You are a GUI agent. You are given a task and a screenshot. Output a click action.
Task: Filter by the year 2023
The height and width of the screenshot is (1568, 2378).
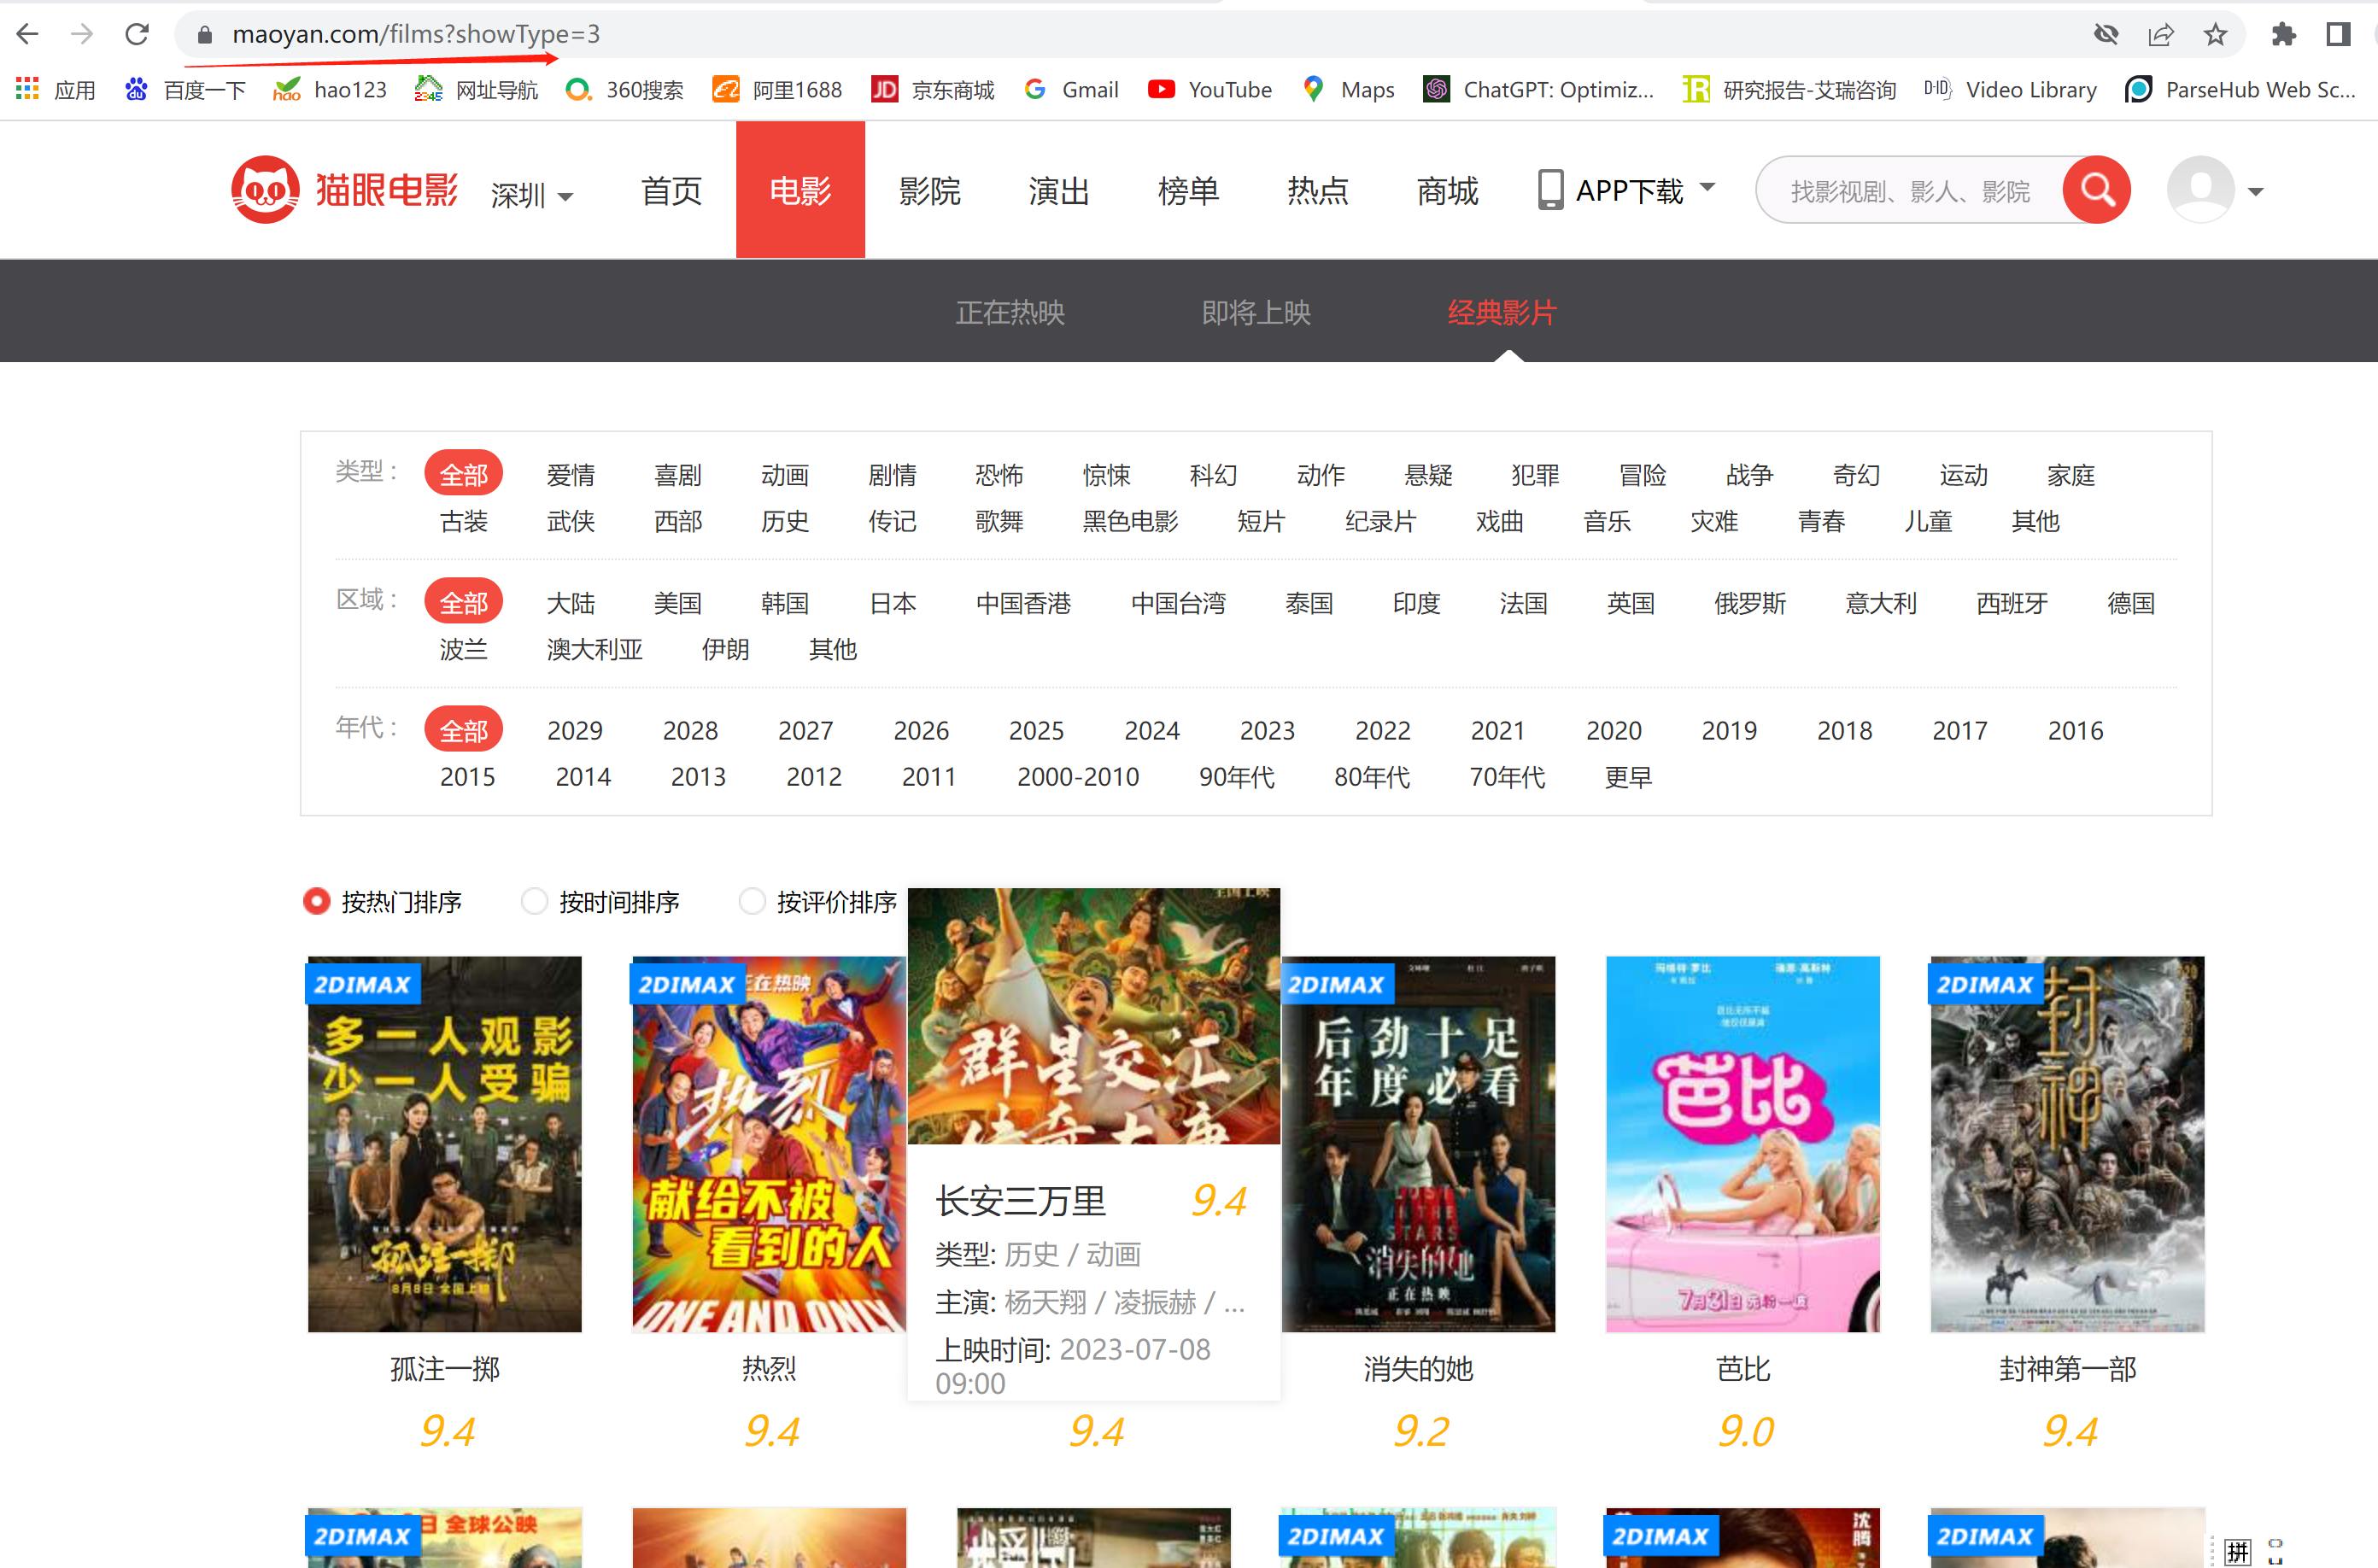click(1267, 731)
